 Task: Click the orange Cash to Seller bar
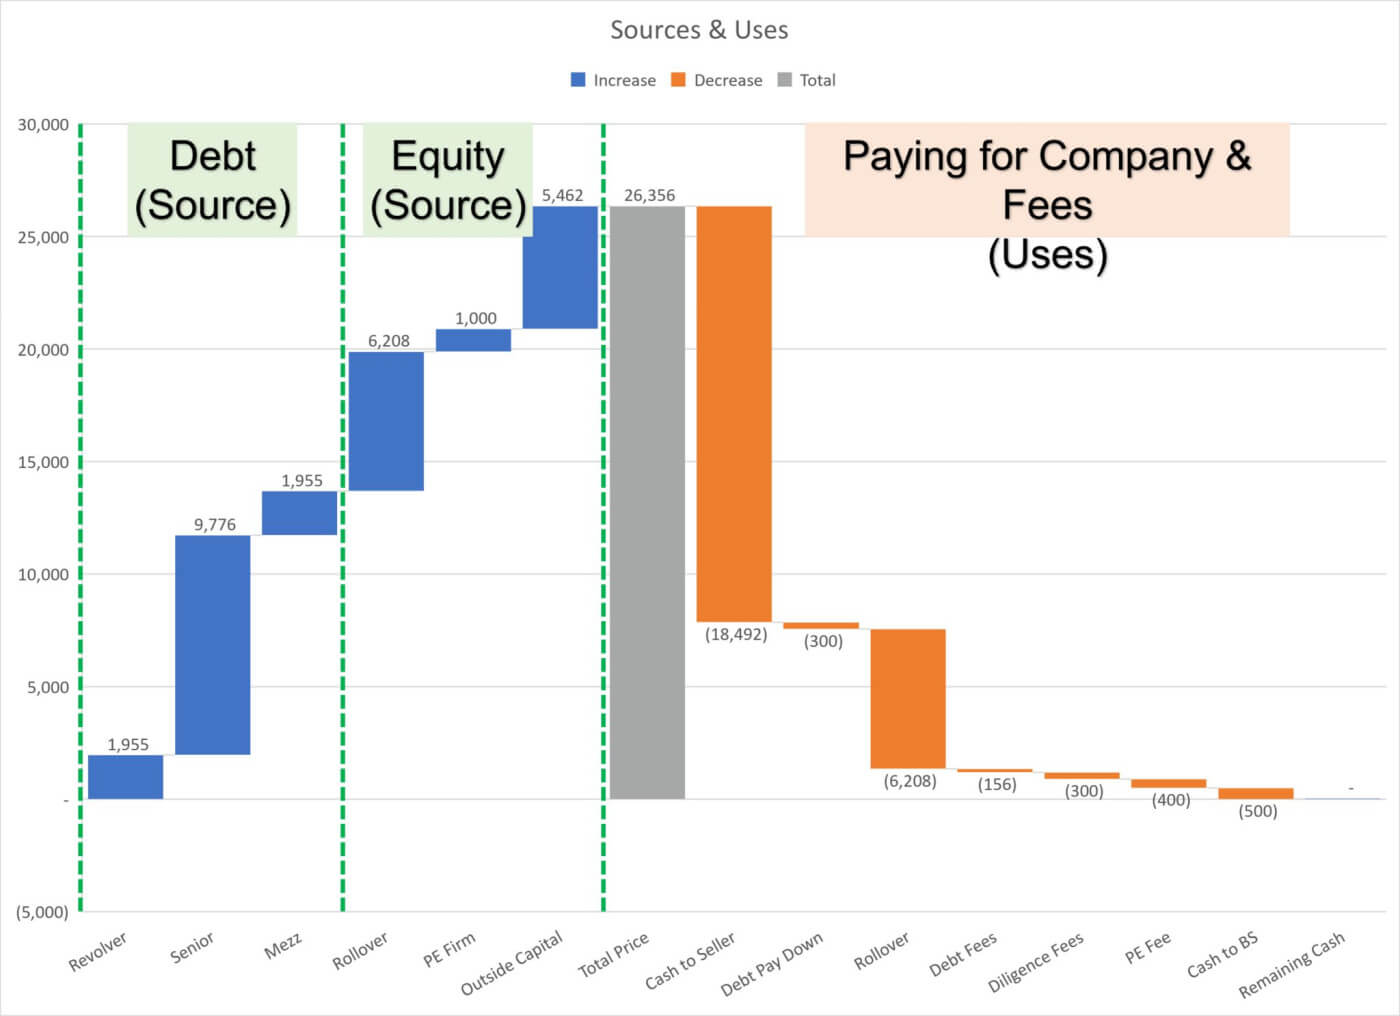coord(734,414)
